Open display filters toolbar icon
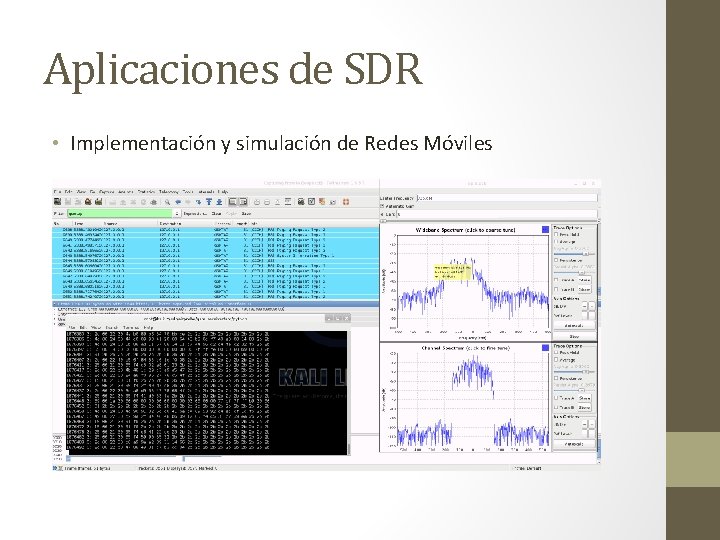 tap(311, 202)
